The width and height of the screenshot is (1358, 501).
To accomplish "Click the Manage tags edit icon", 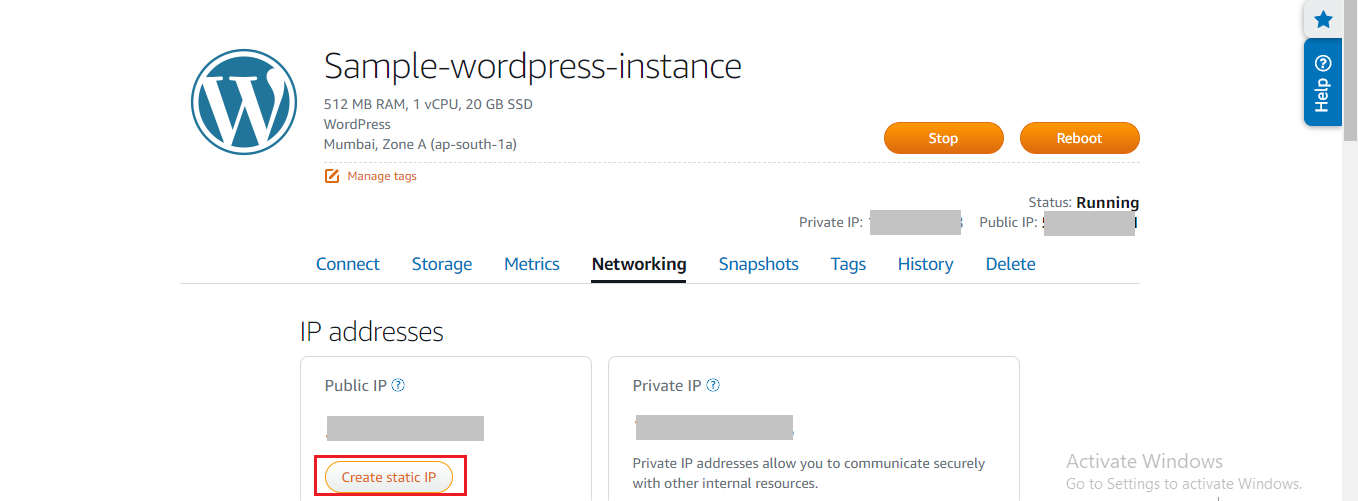I will 332,176.
